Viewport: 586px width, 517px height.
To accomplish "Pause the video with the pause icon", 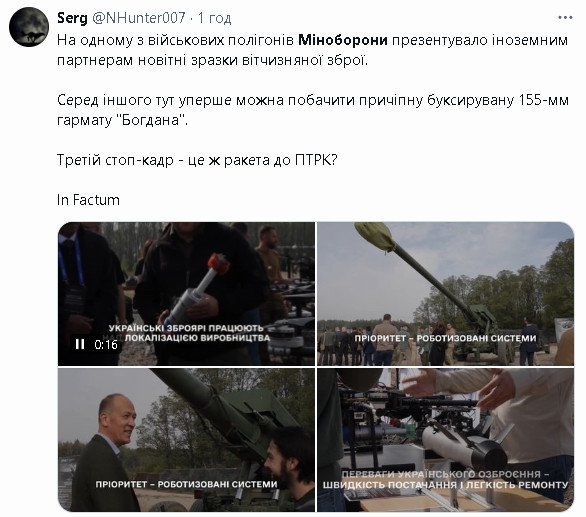I will [80, 344].
